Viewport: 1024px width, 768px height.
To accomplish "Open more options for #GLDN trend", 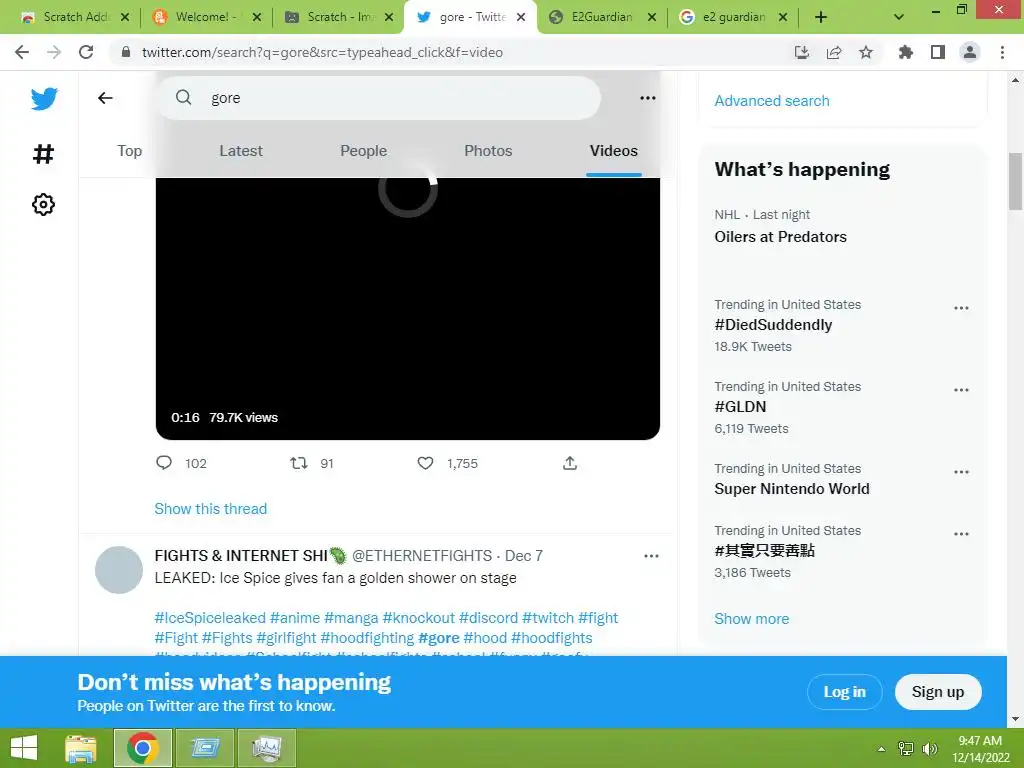I will coord(961,390).
